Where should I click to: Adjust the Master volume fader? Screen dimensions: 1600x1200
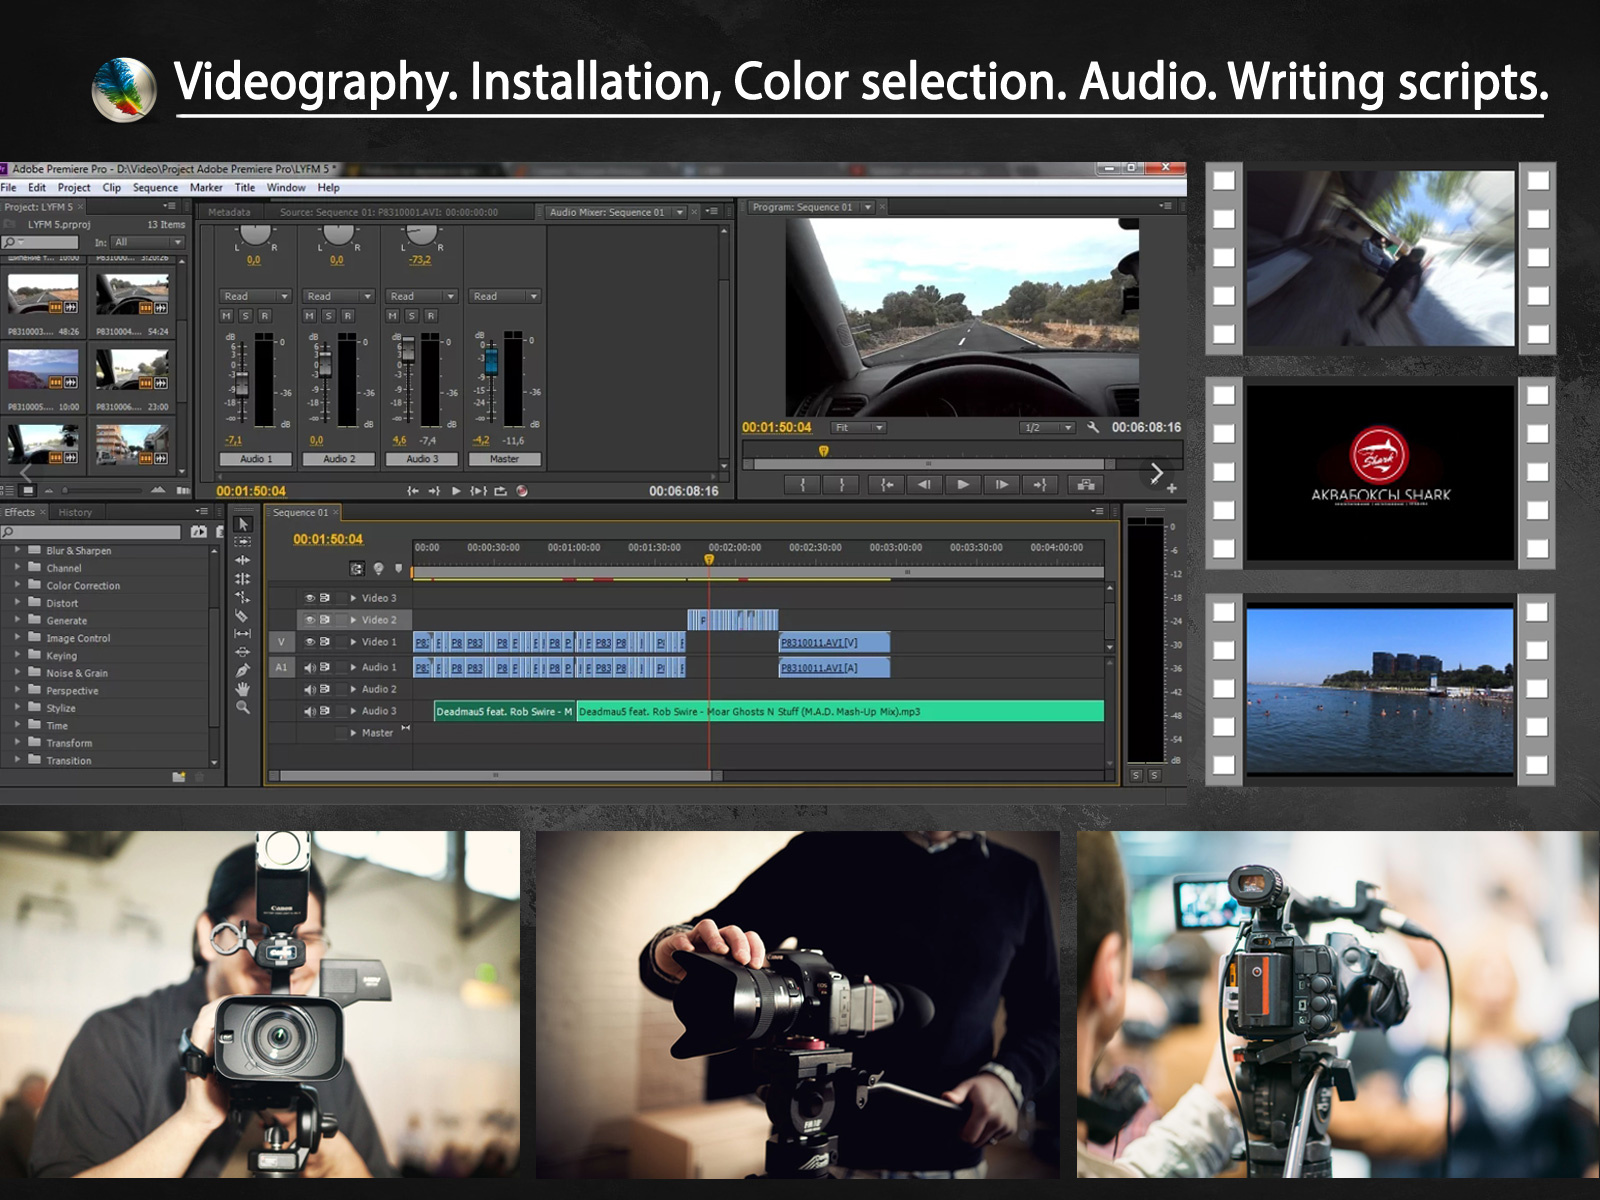coord(490,360)
